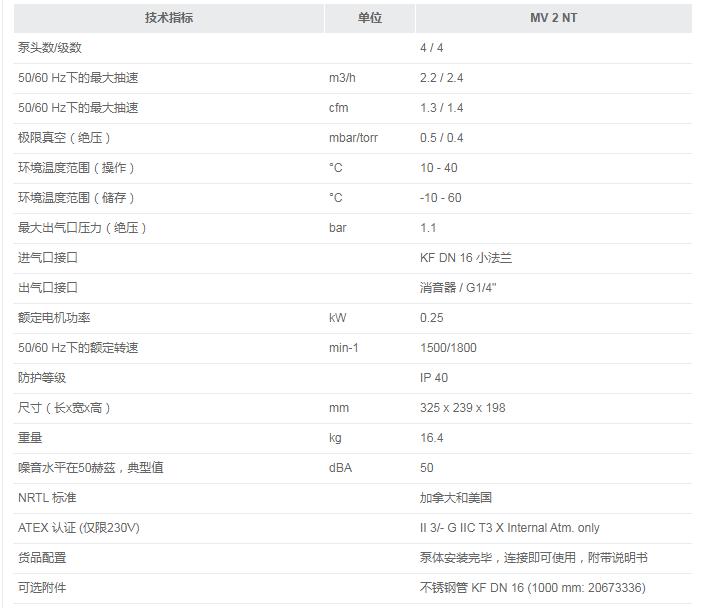This screenshot has height=608, width=701.
Task: Click the kW unit cell
Action: coord(338,317)
